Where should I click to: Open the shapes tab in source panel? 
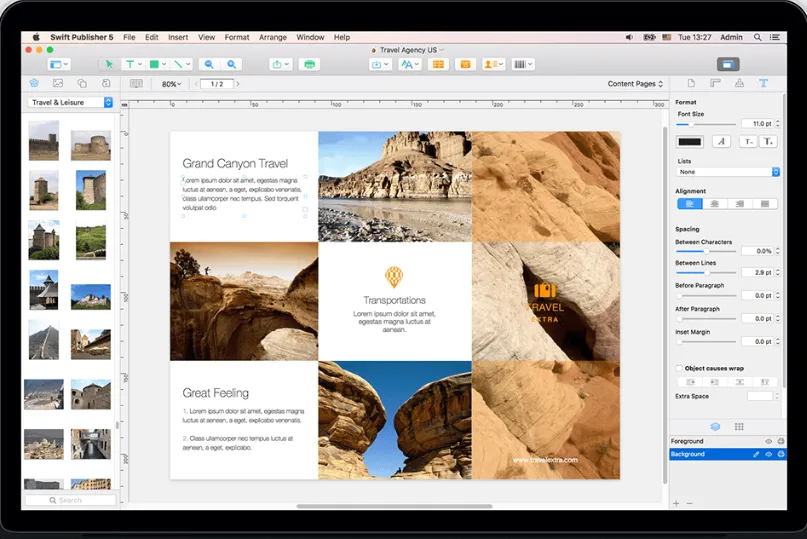pyautogui.click(x=82, y=83)
